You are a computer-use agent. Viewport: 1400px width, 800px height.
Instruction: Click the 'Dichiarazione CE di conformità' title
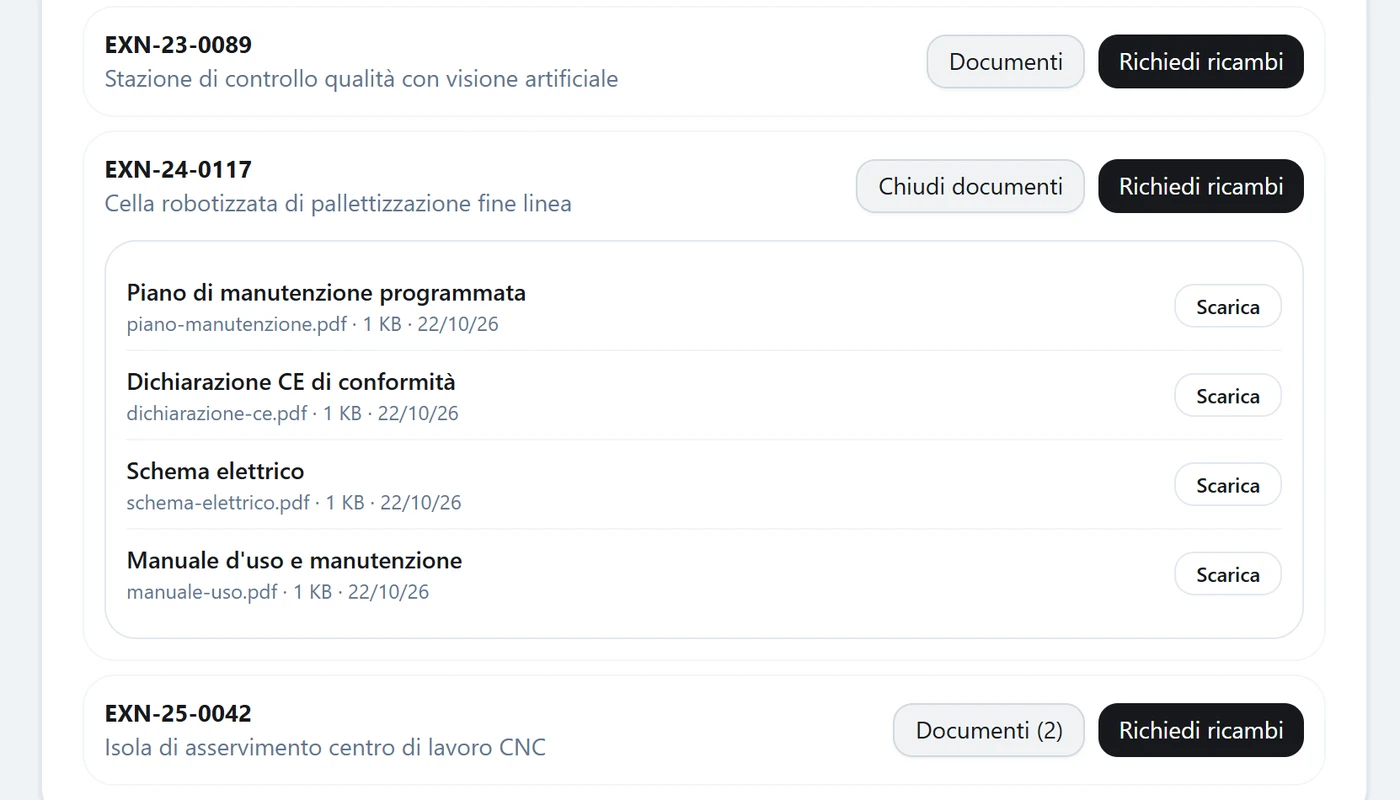coord(291,382)
